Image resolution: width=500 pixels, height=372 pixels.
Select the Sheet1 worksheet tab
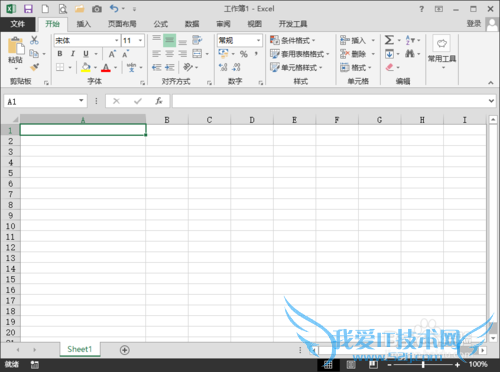click(80, 349)
